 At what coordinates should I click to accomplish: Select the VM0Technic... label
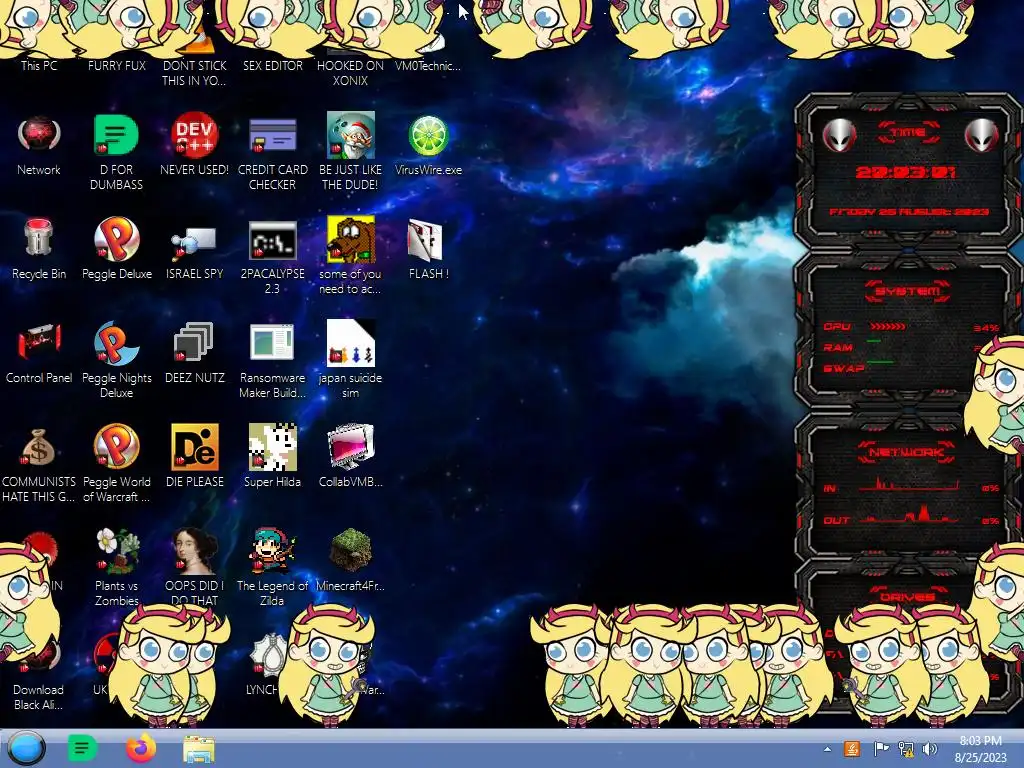[x=428, y=65]
